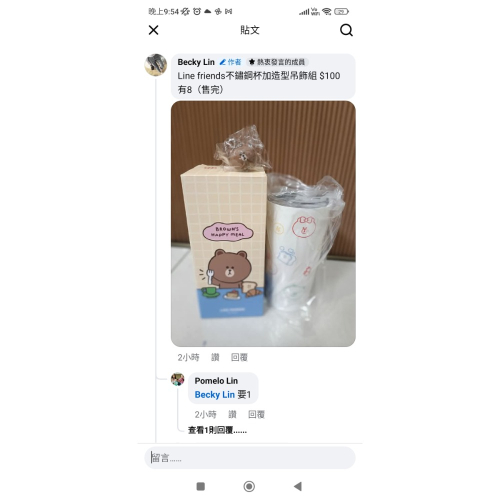Open Pomelo Lin's name link
Image resolution: width=500 pixels, height=500 pixels.
tap(216, 381)
